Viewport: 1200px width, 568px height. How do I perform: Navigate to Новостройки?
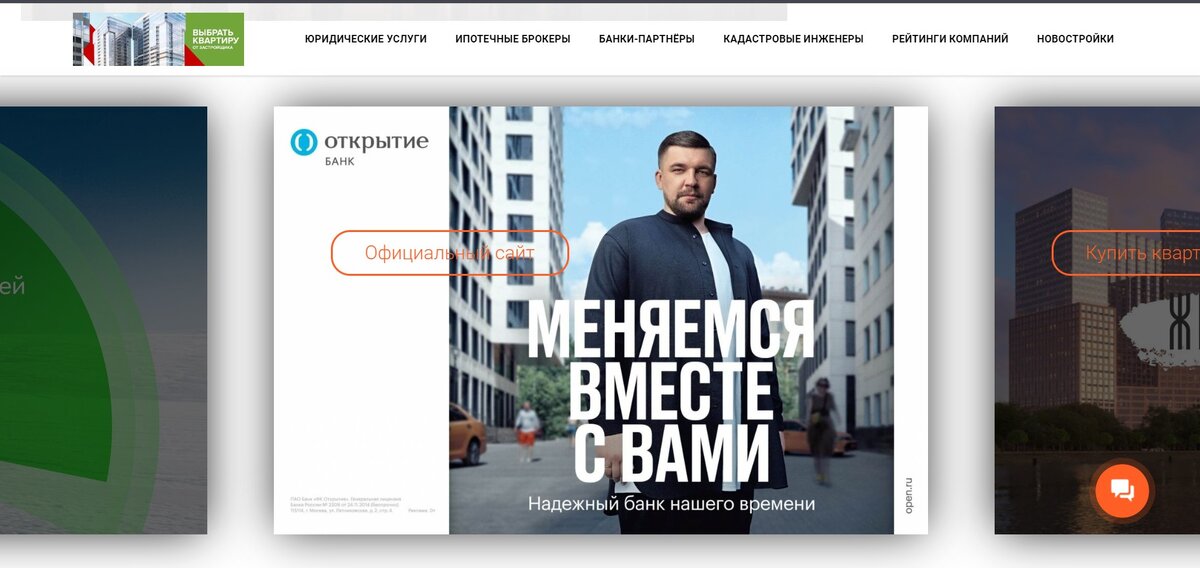click(1075, 39)
